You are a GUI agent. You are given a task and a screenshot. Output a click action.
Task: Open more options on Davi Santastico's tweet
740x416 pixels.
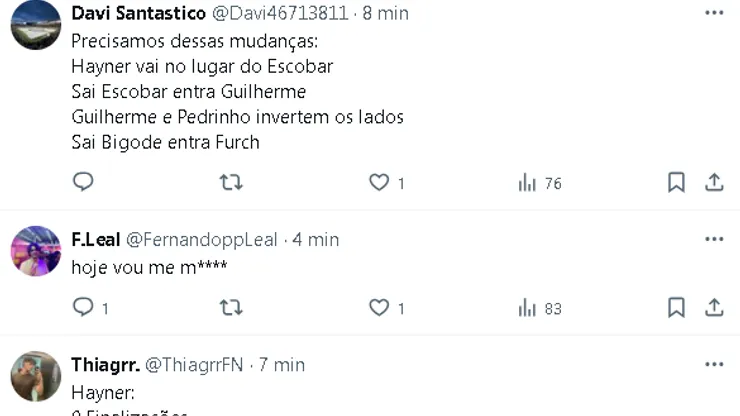click(x=714, y=13)
